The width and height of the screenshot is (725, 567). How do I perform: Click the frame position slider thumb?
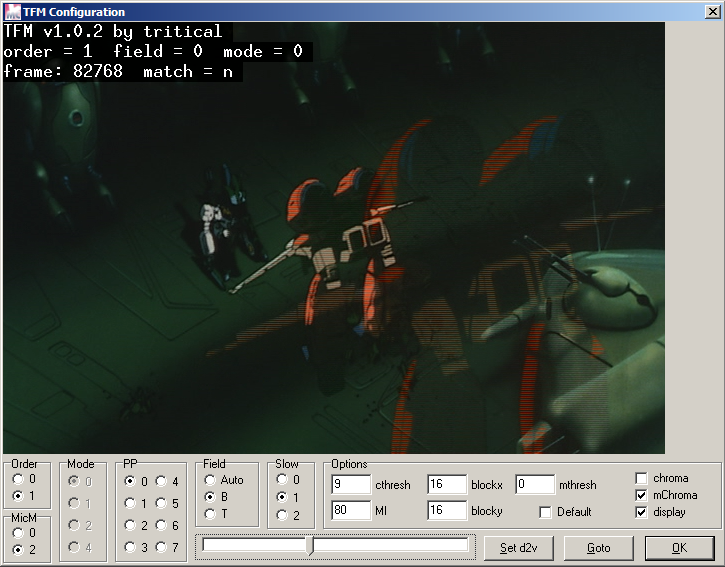click(x=310, y=546)
